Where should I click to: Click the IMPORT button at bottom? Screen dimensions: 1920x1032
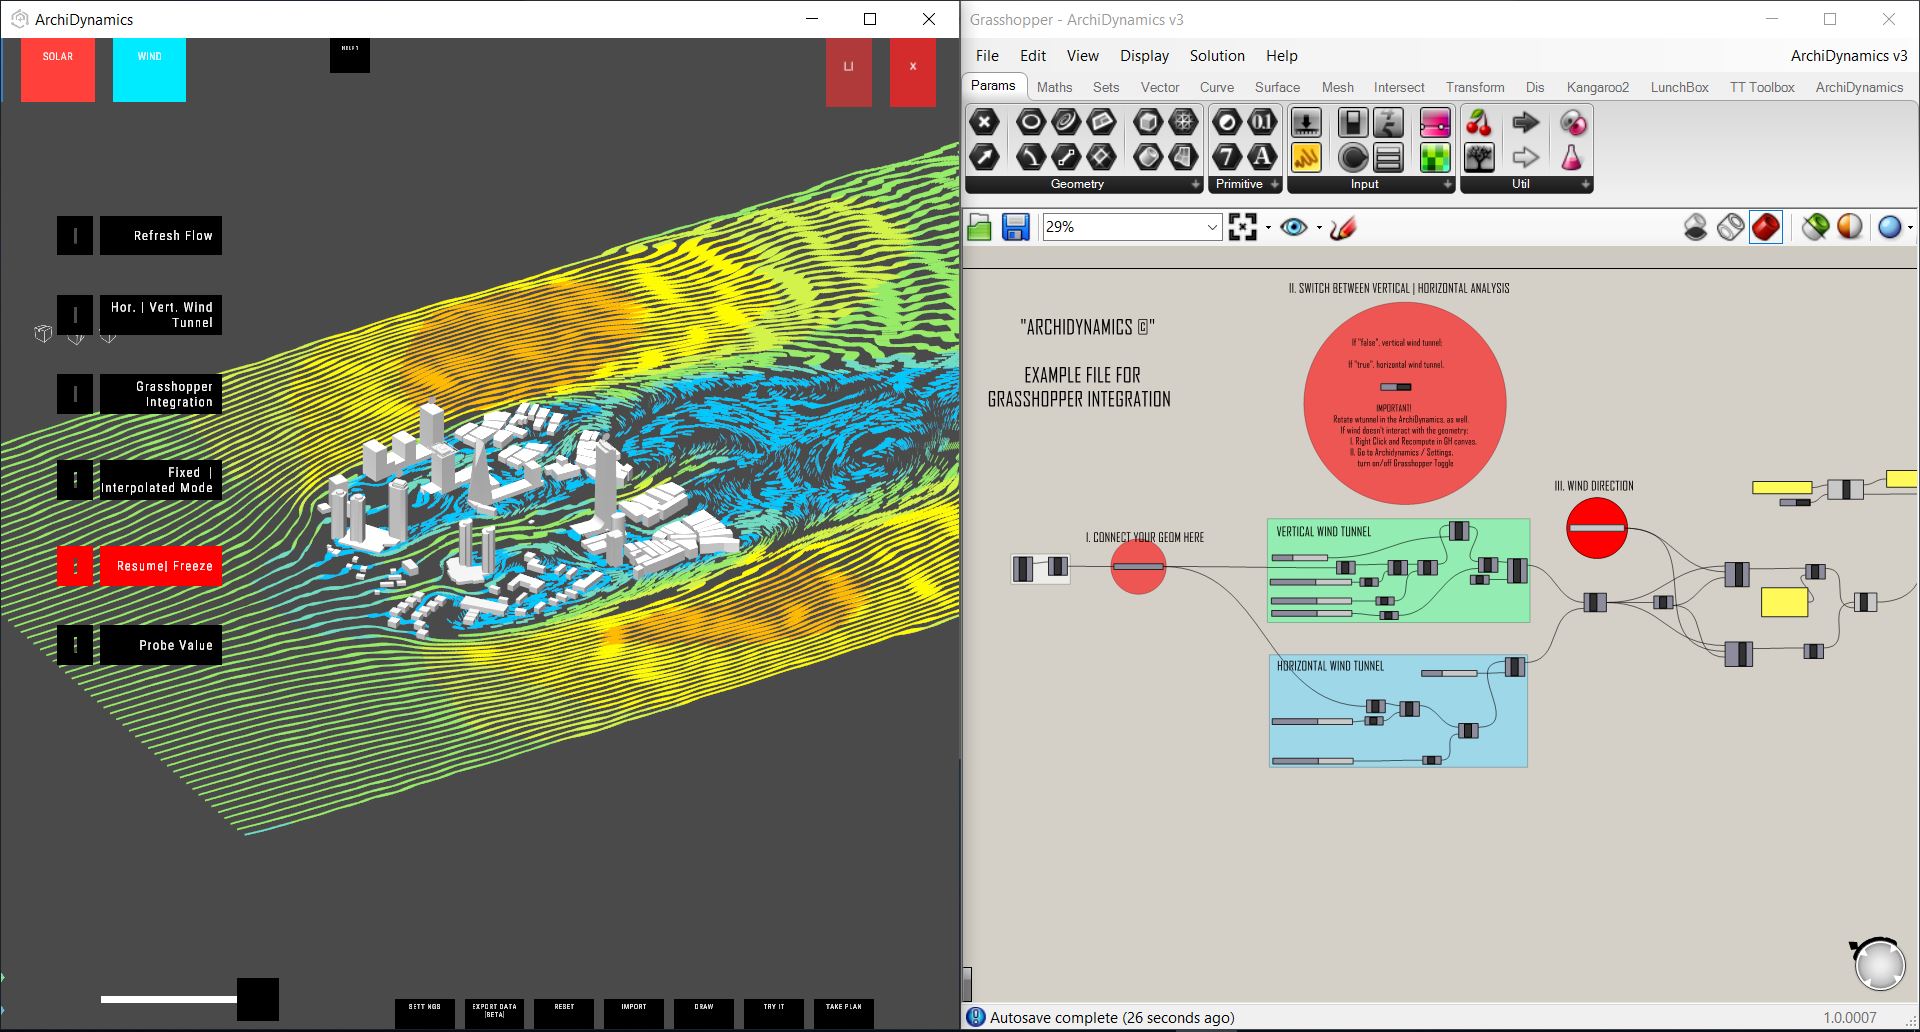[x=634, y=1013]
